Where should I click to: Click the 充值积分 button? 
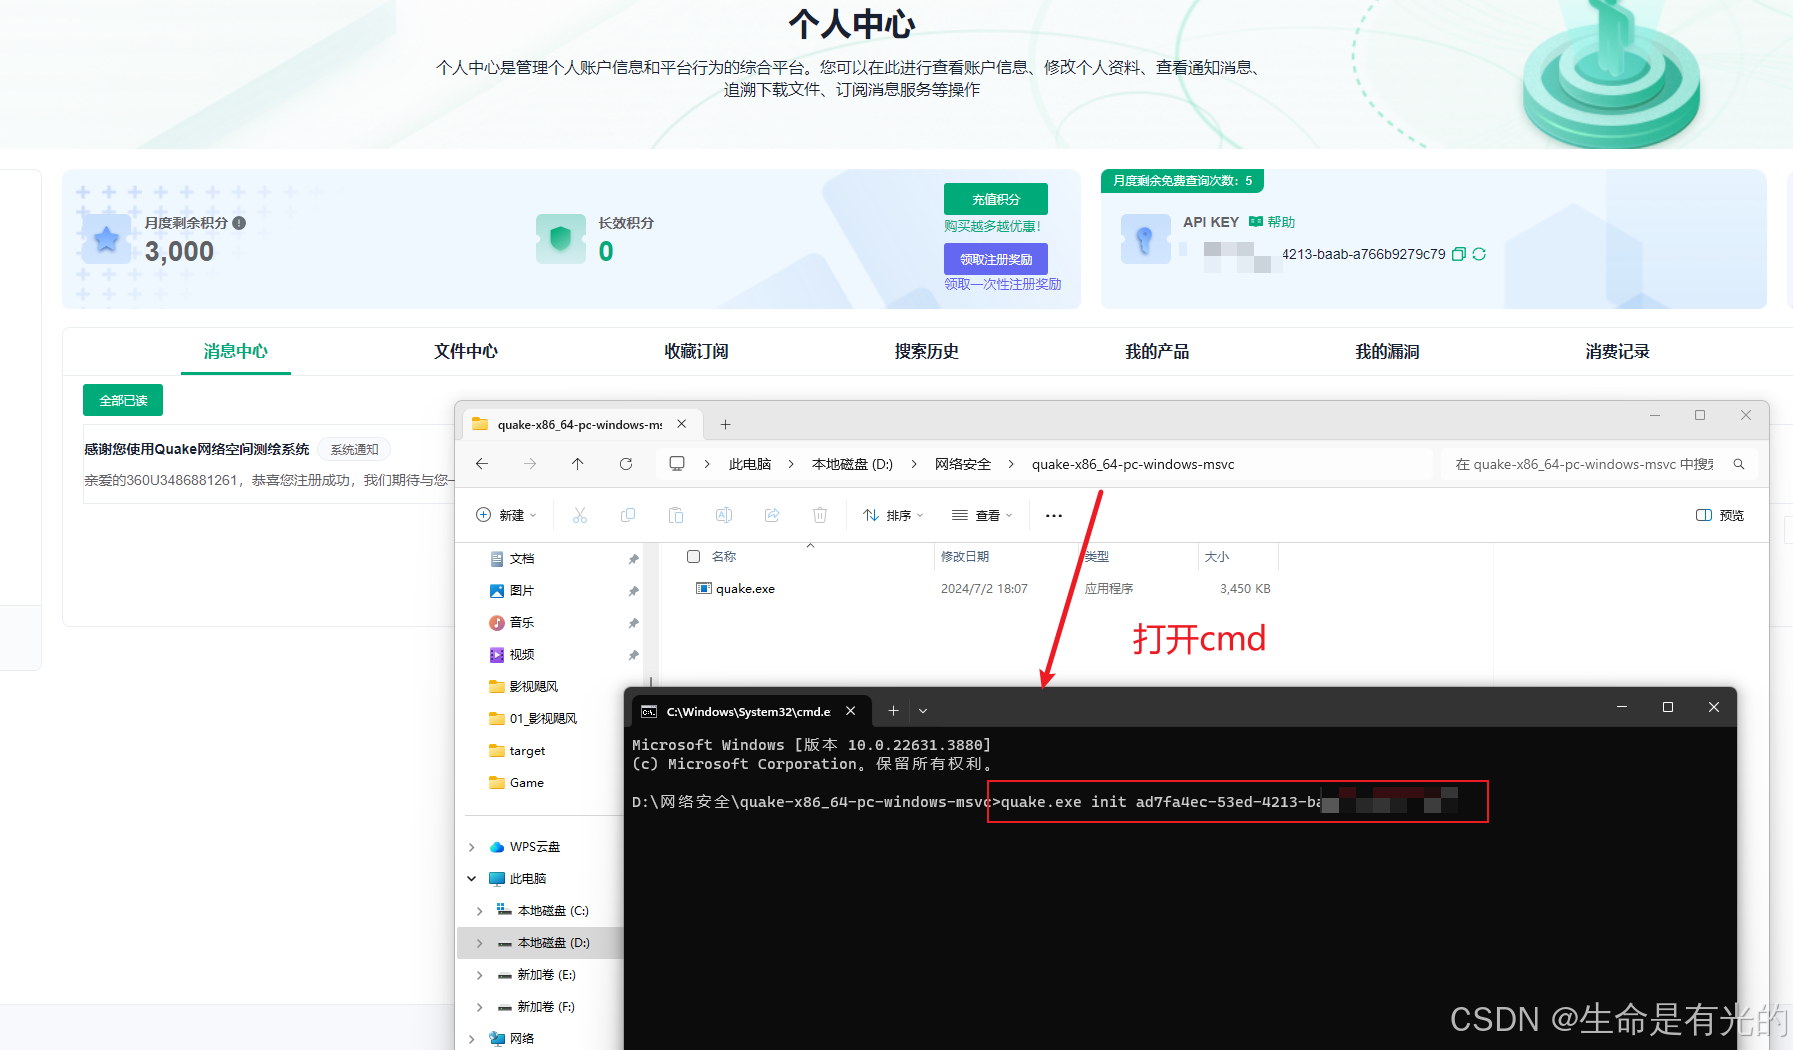click(x=995, y=199)
